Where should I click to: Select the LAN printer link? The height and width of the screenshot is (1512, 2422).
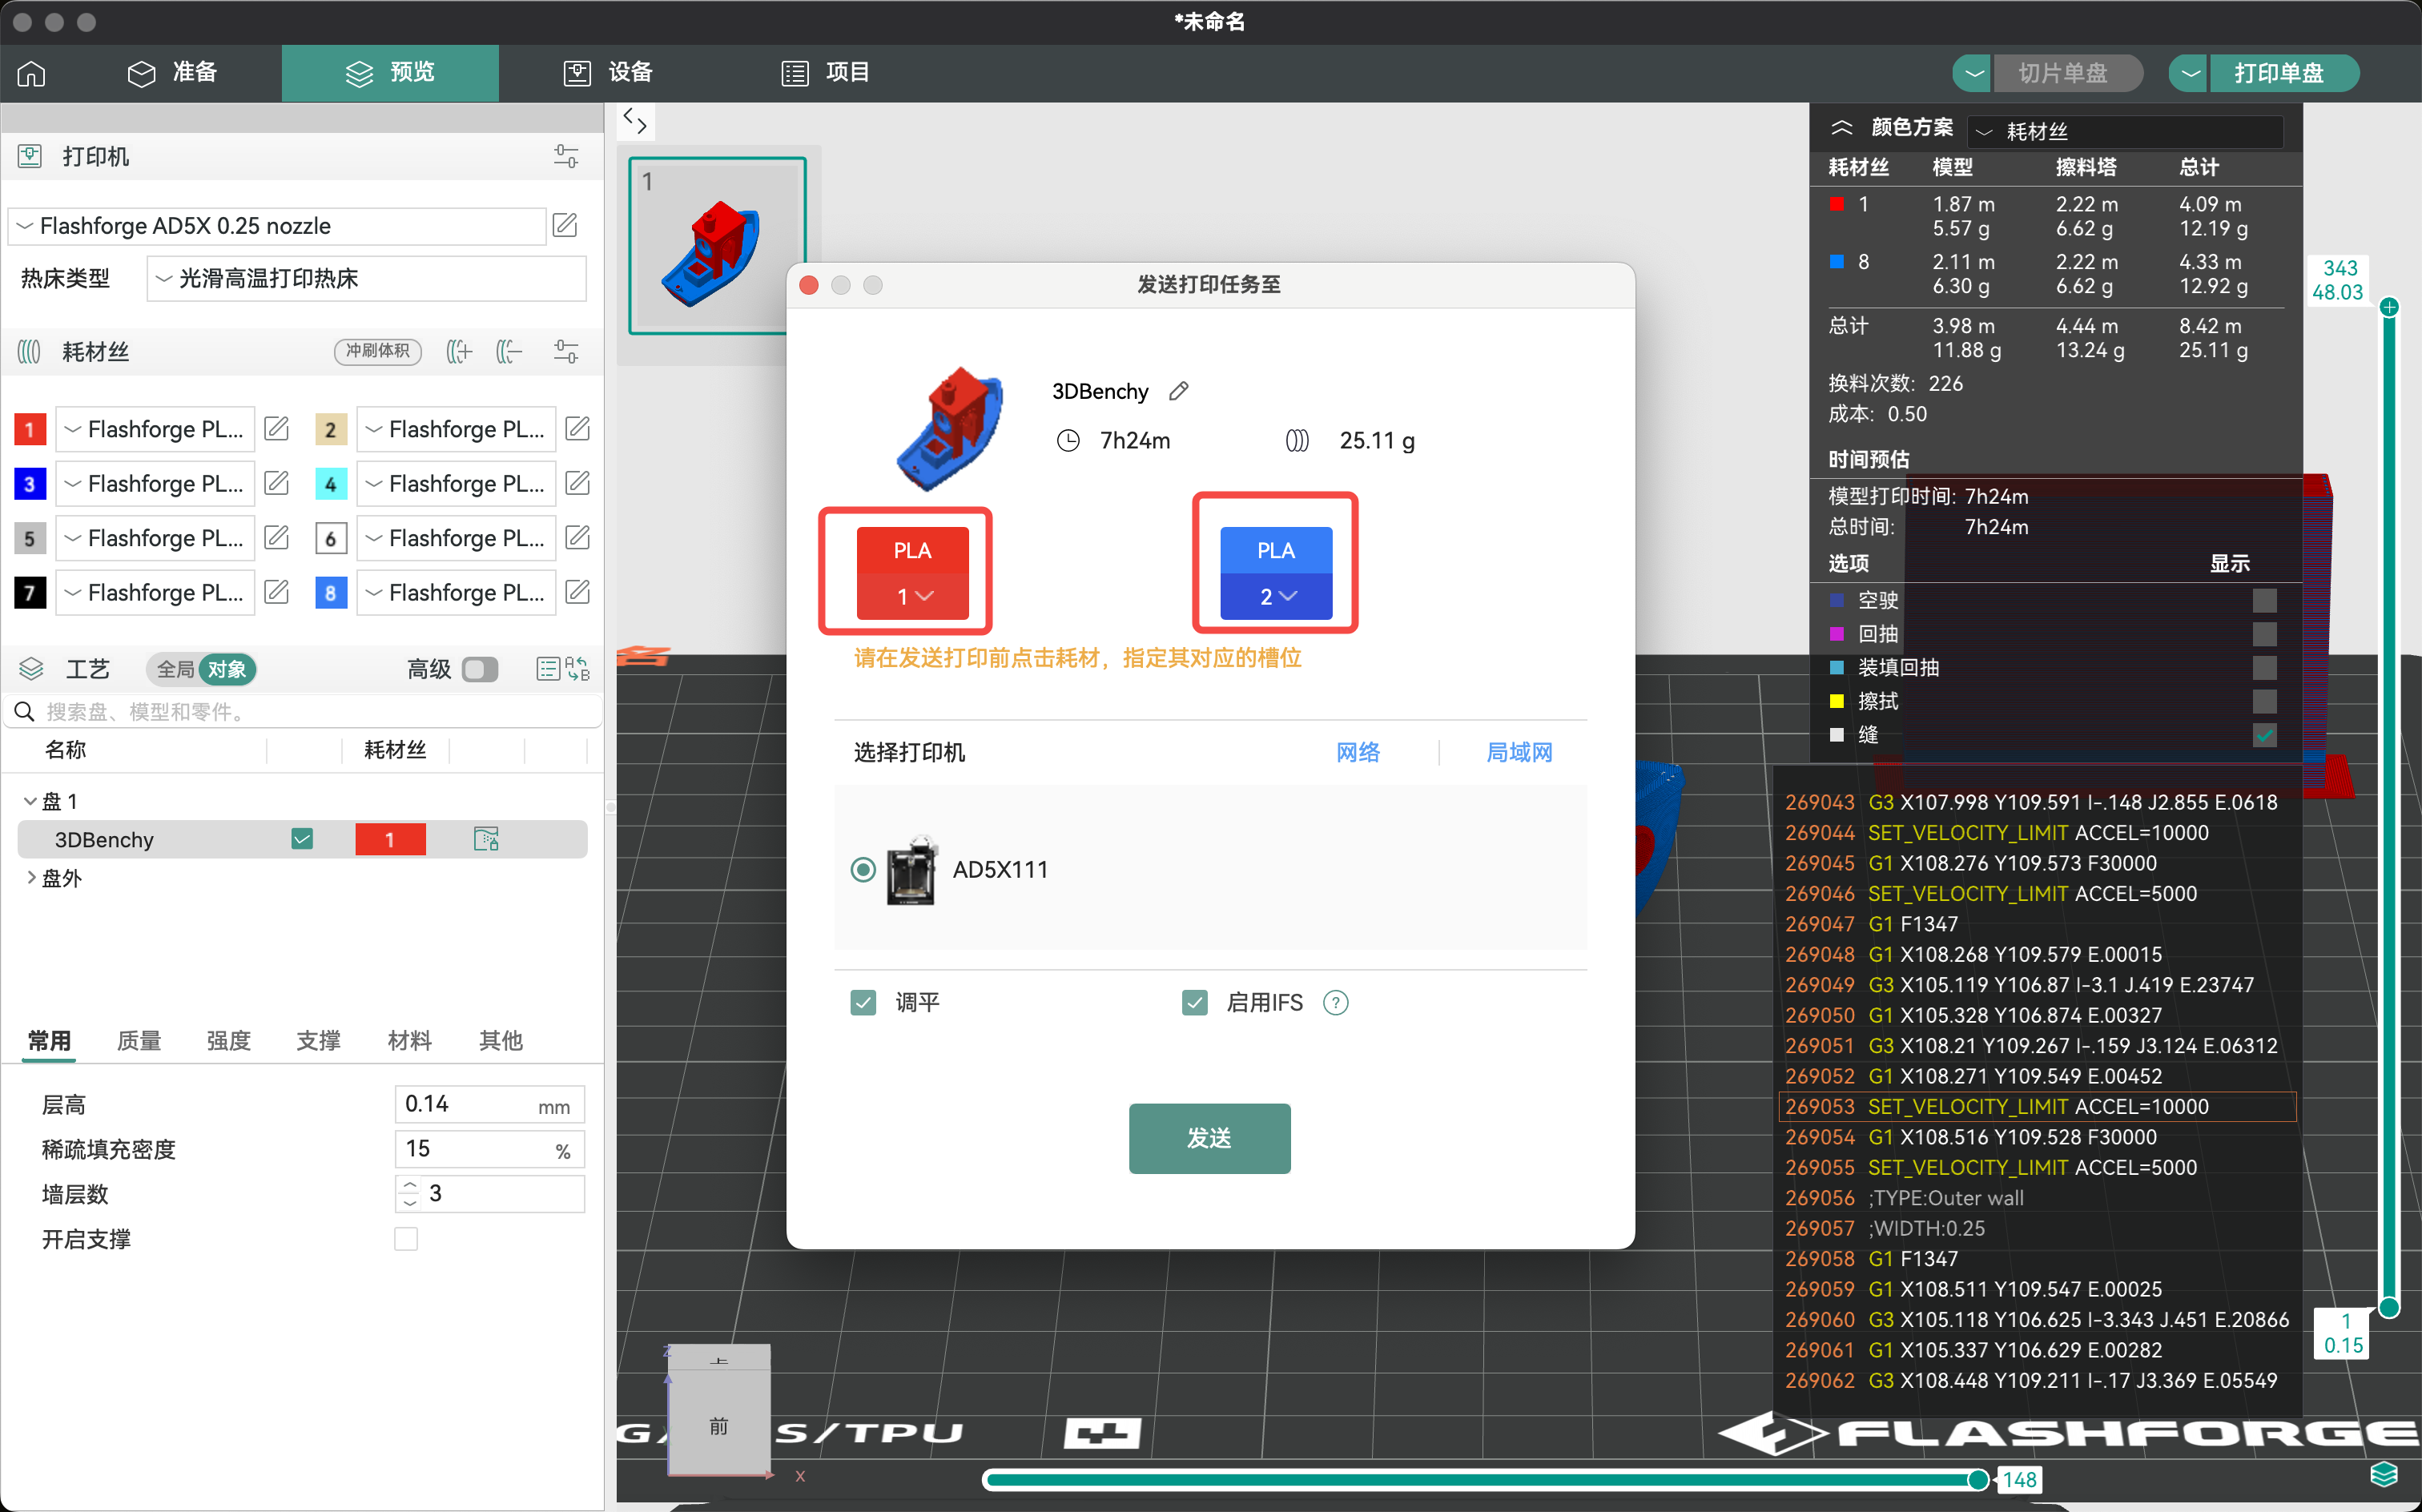[x=1519, y=752]
